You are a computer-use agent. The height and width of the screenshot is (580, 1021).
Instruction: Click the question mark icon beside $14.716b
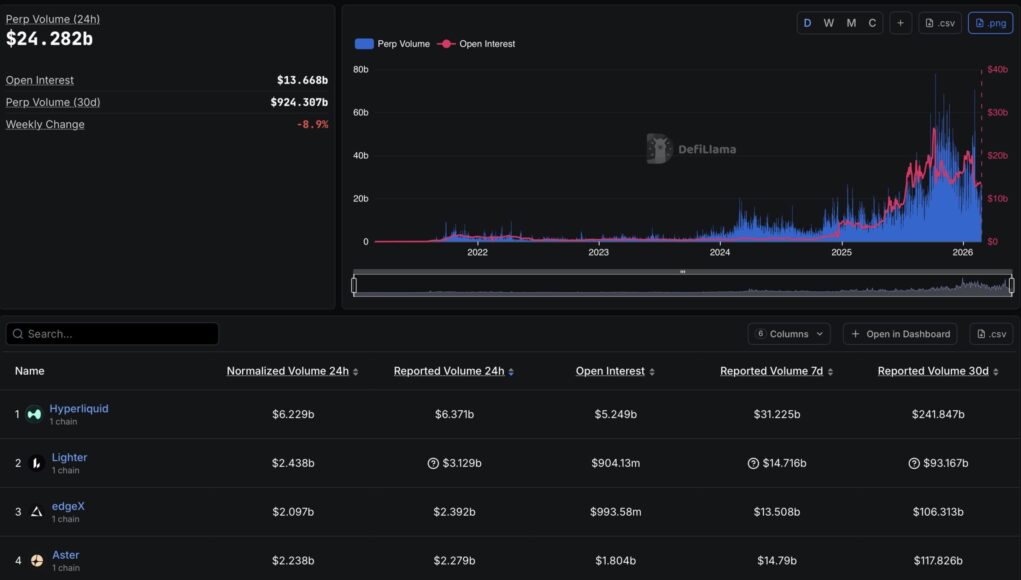point(753,463)
